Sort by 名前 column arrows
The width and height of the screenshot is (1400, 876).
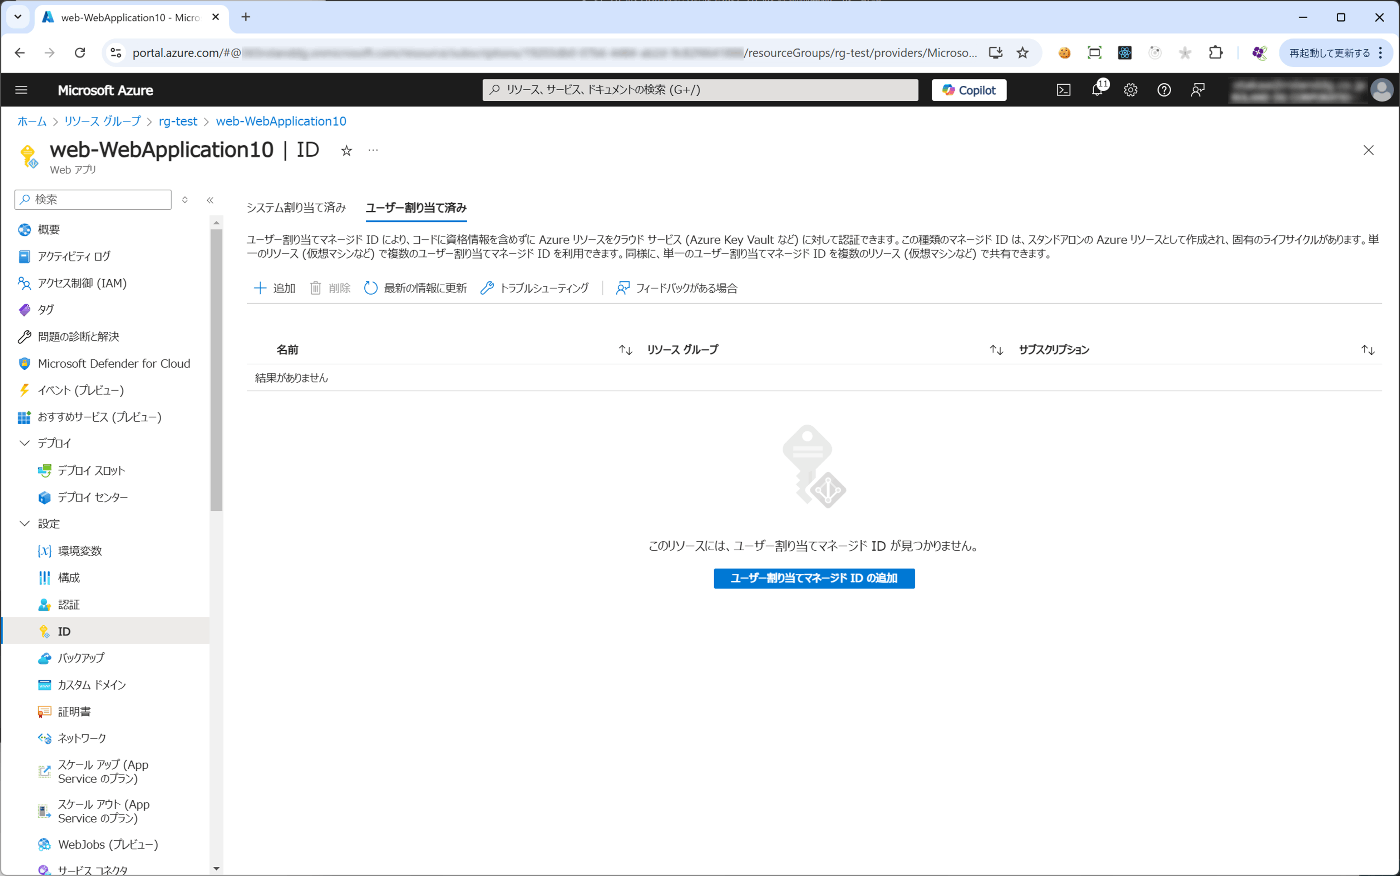625,350
